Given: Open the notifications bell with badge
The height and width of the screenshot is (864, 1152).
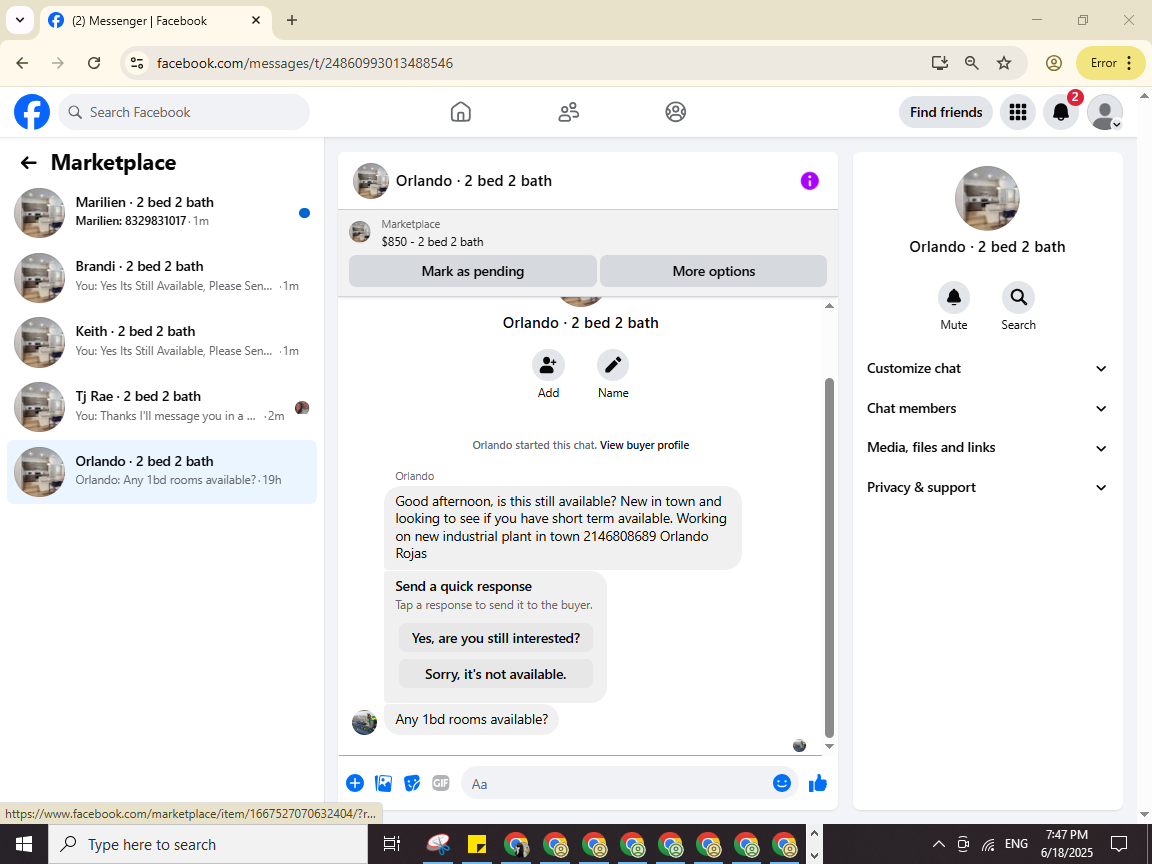Looking at the screenshot, I should point(1061,112).
